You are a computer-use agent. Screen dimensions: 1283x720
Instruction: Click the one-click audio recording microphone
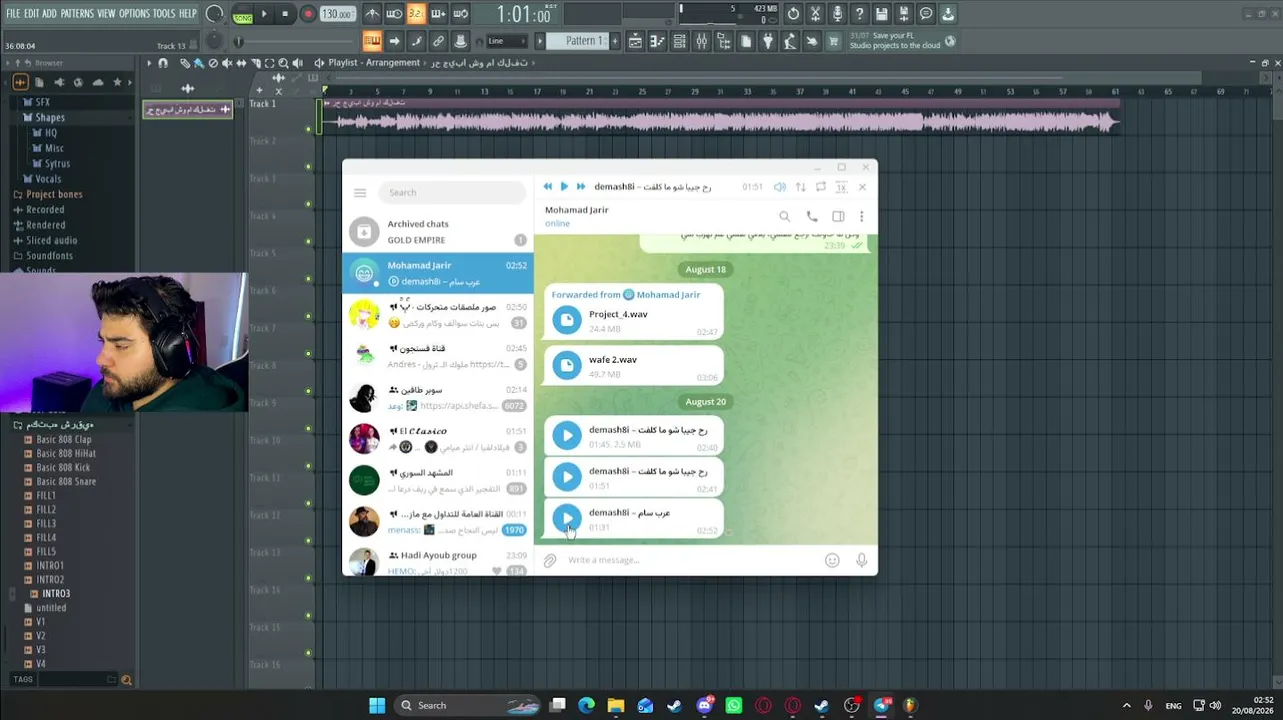(x=838, y=14)
